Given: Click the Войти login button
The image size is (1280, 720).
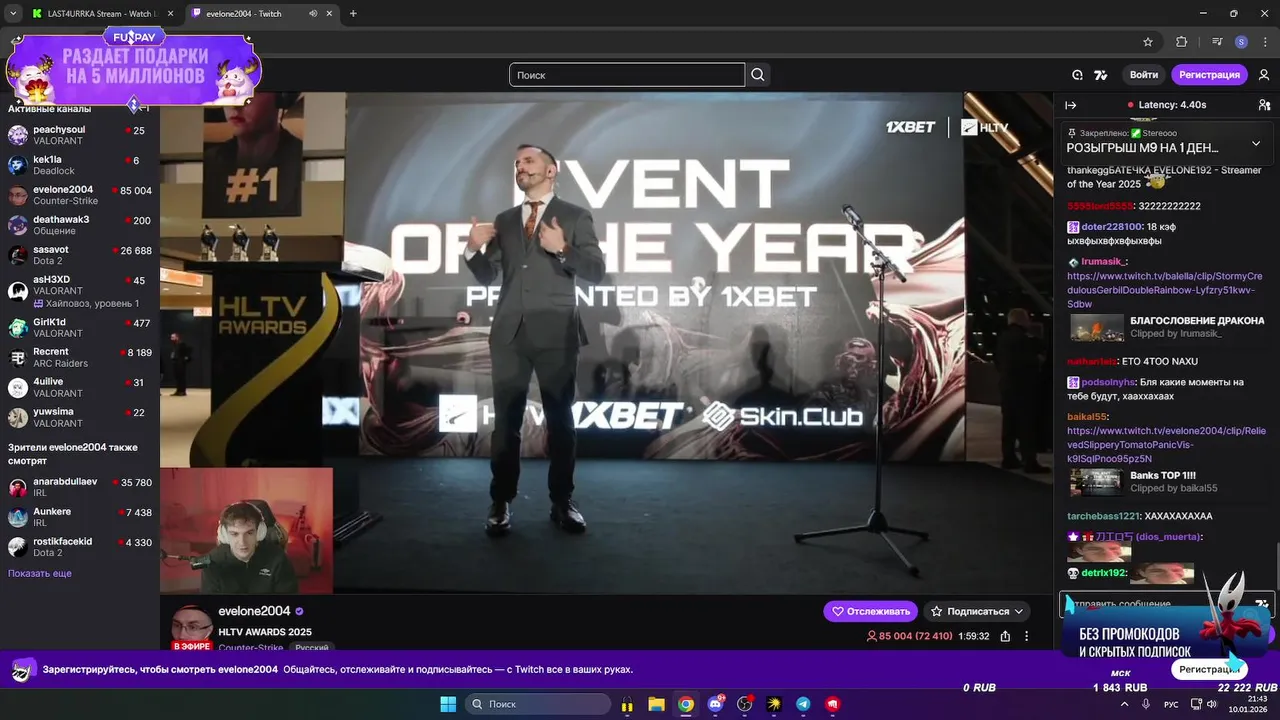Looking at the screenshot, I should tap(1144, 75).
